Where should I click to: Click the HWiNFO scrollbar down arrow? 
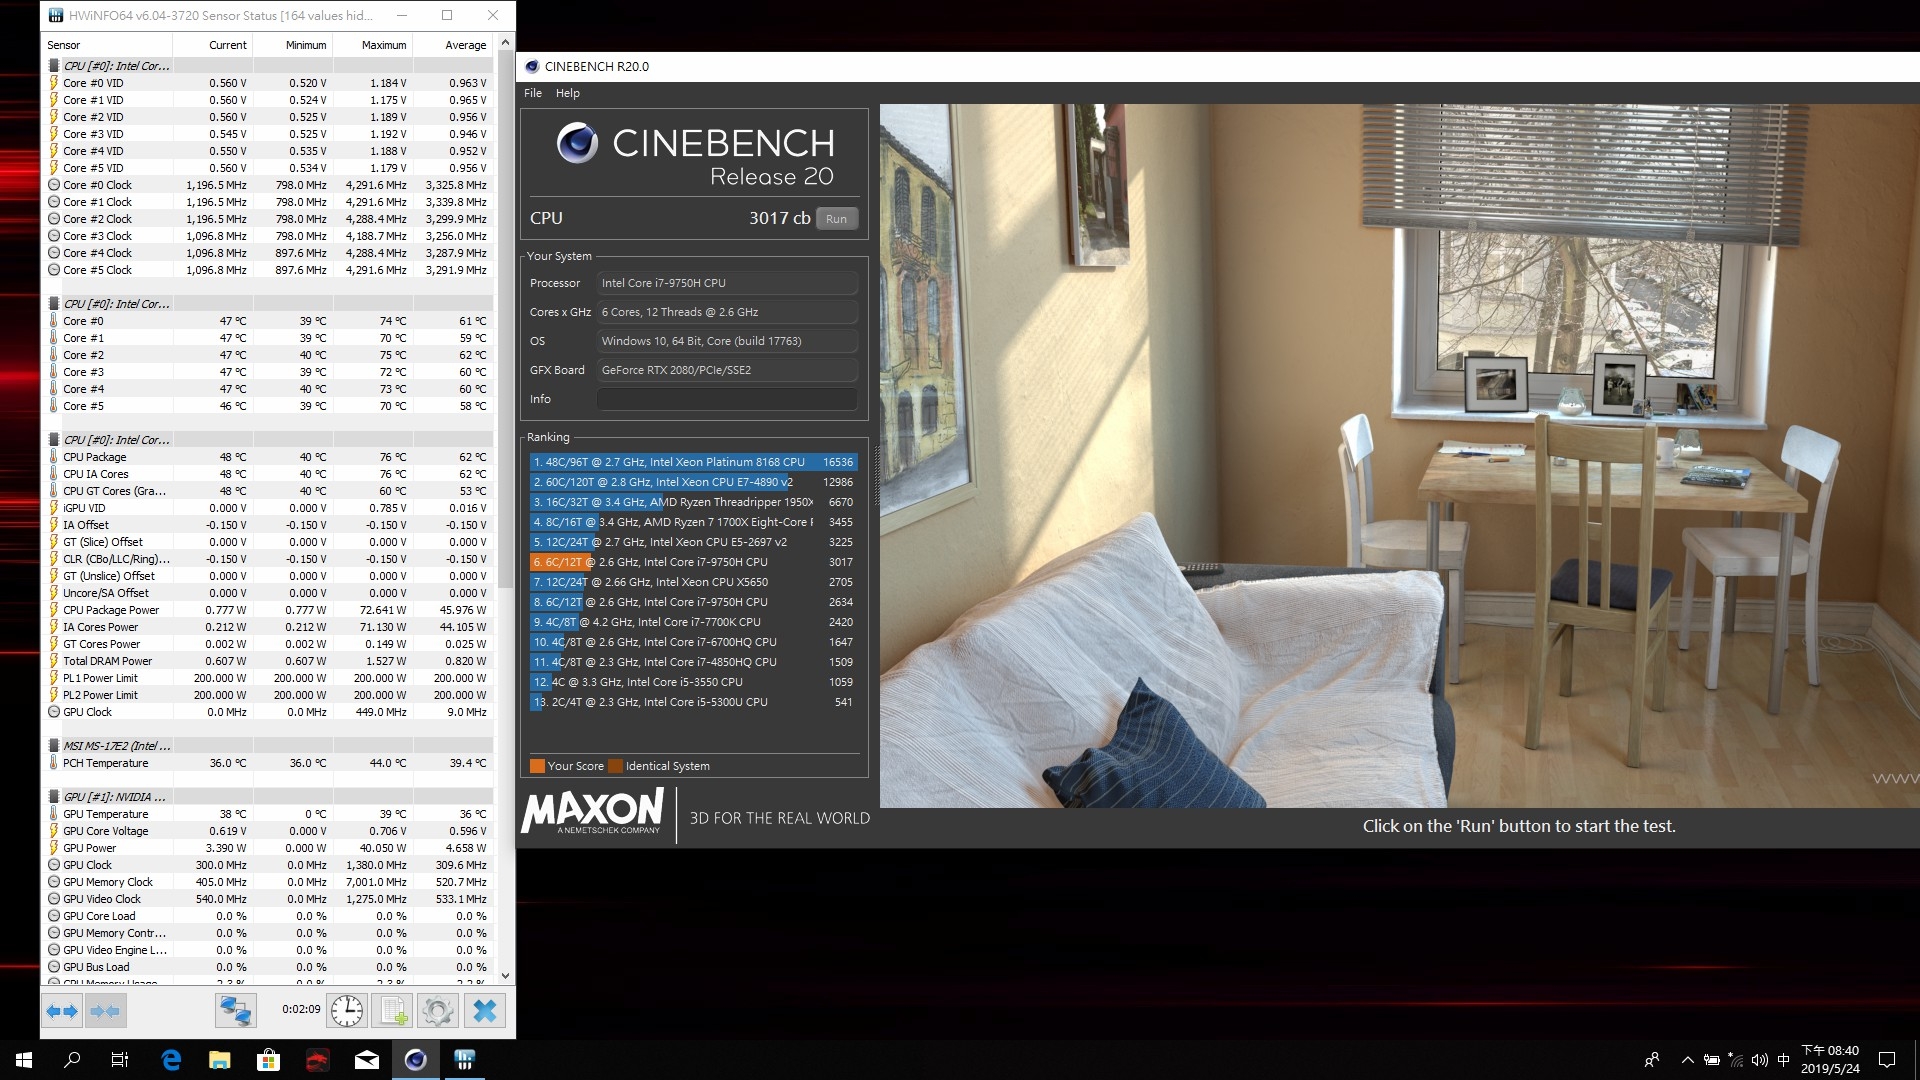click(505, 975)
